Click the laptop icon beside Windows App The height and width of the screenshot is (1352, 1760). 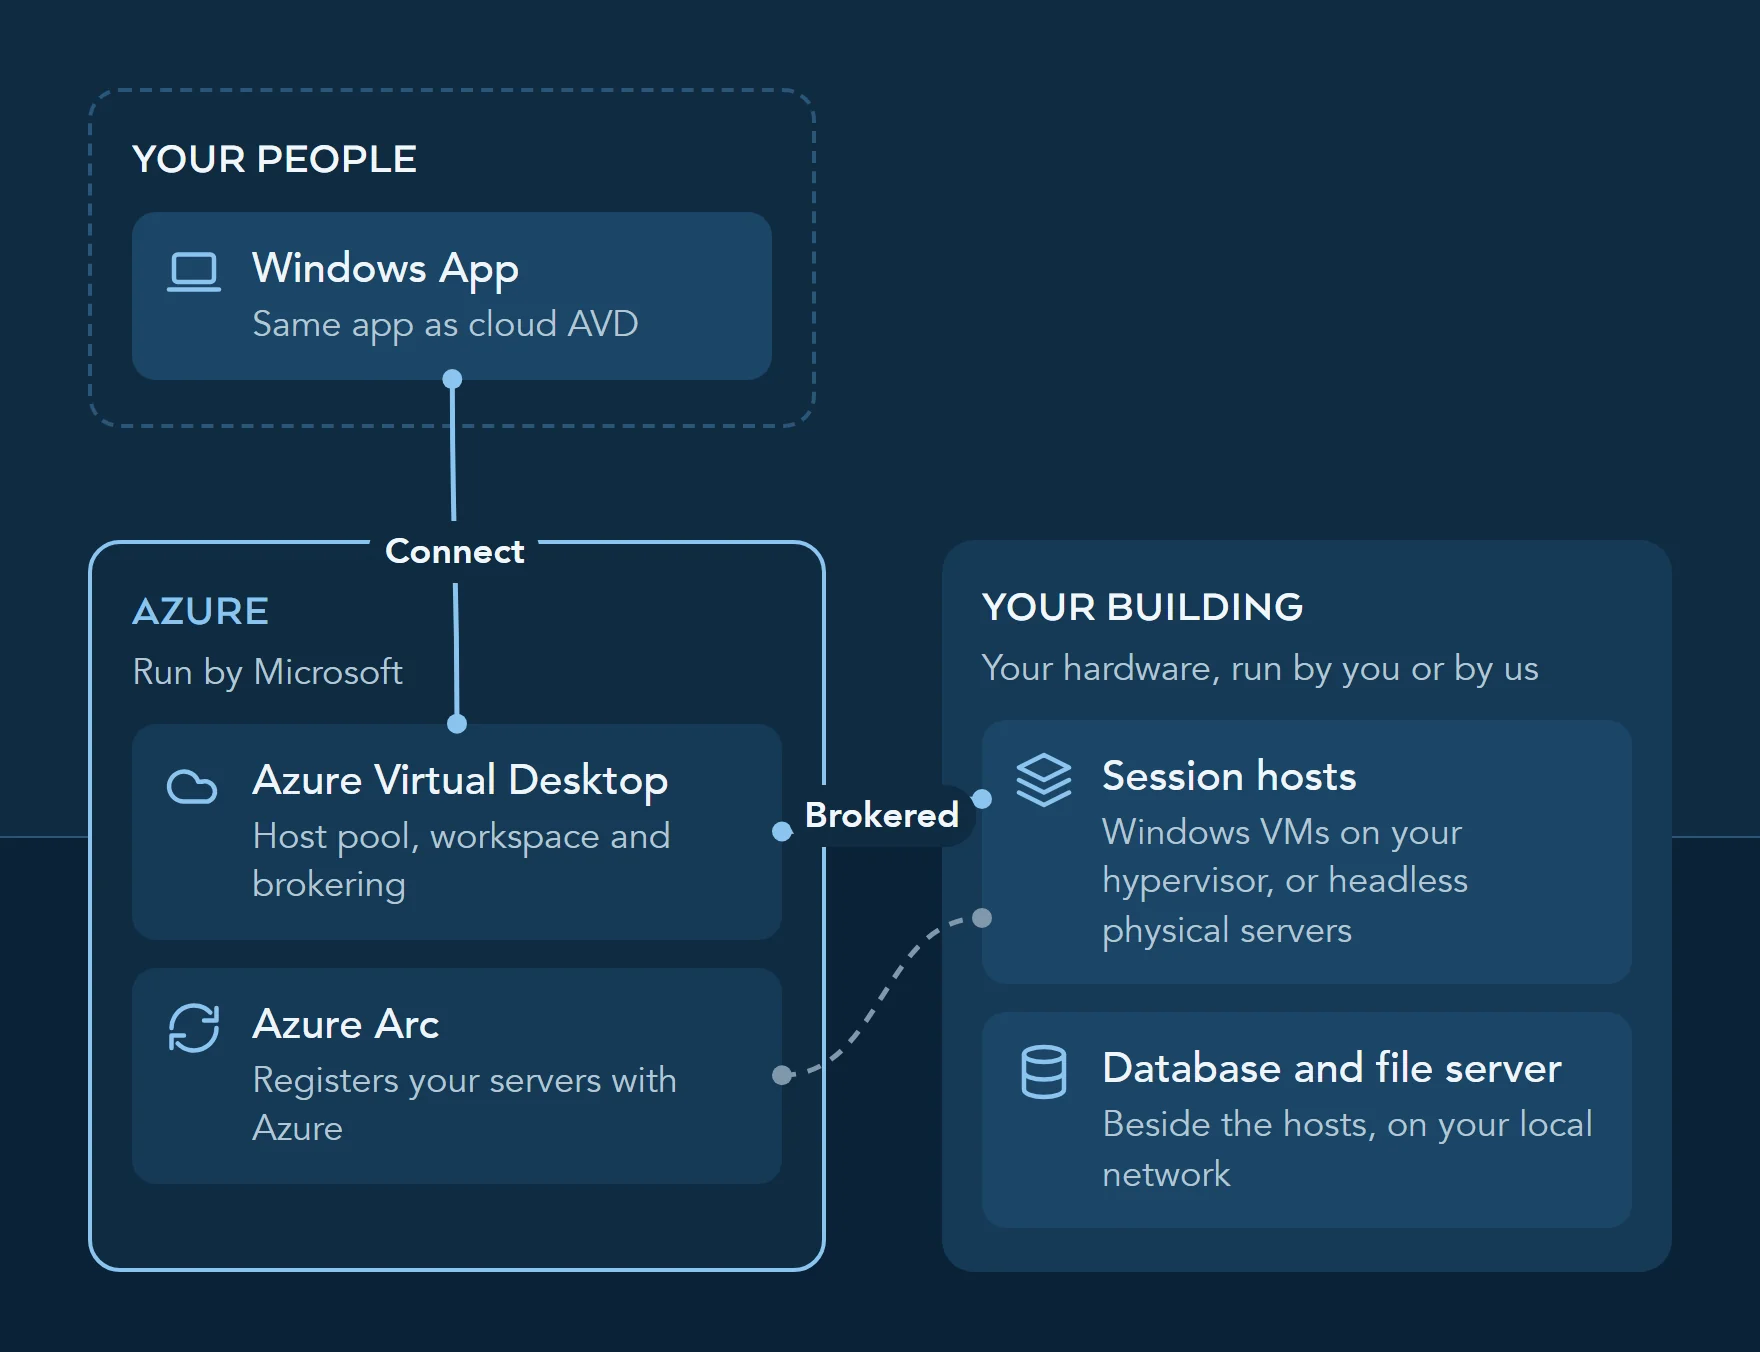coord(194,271)
